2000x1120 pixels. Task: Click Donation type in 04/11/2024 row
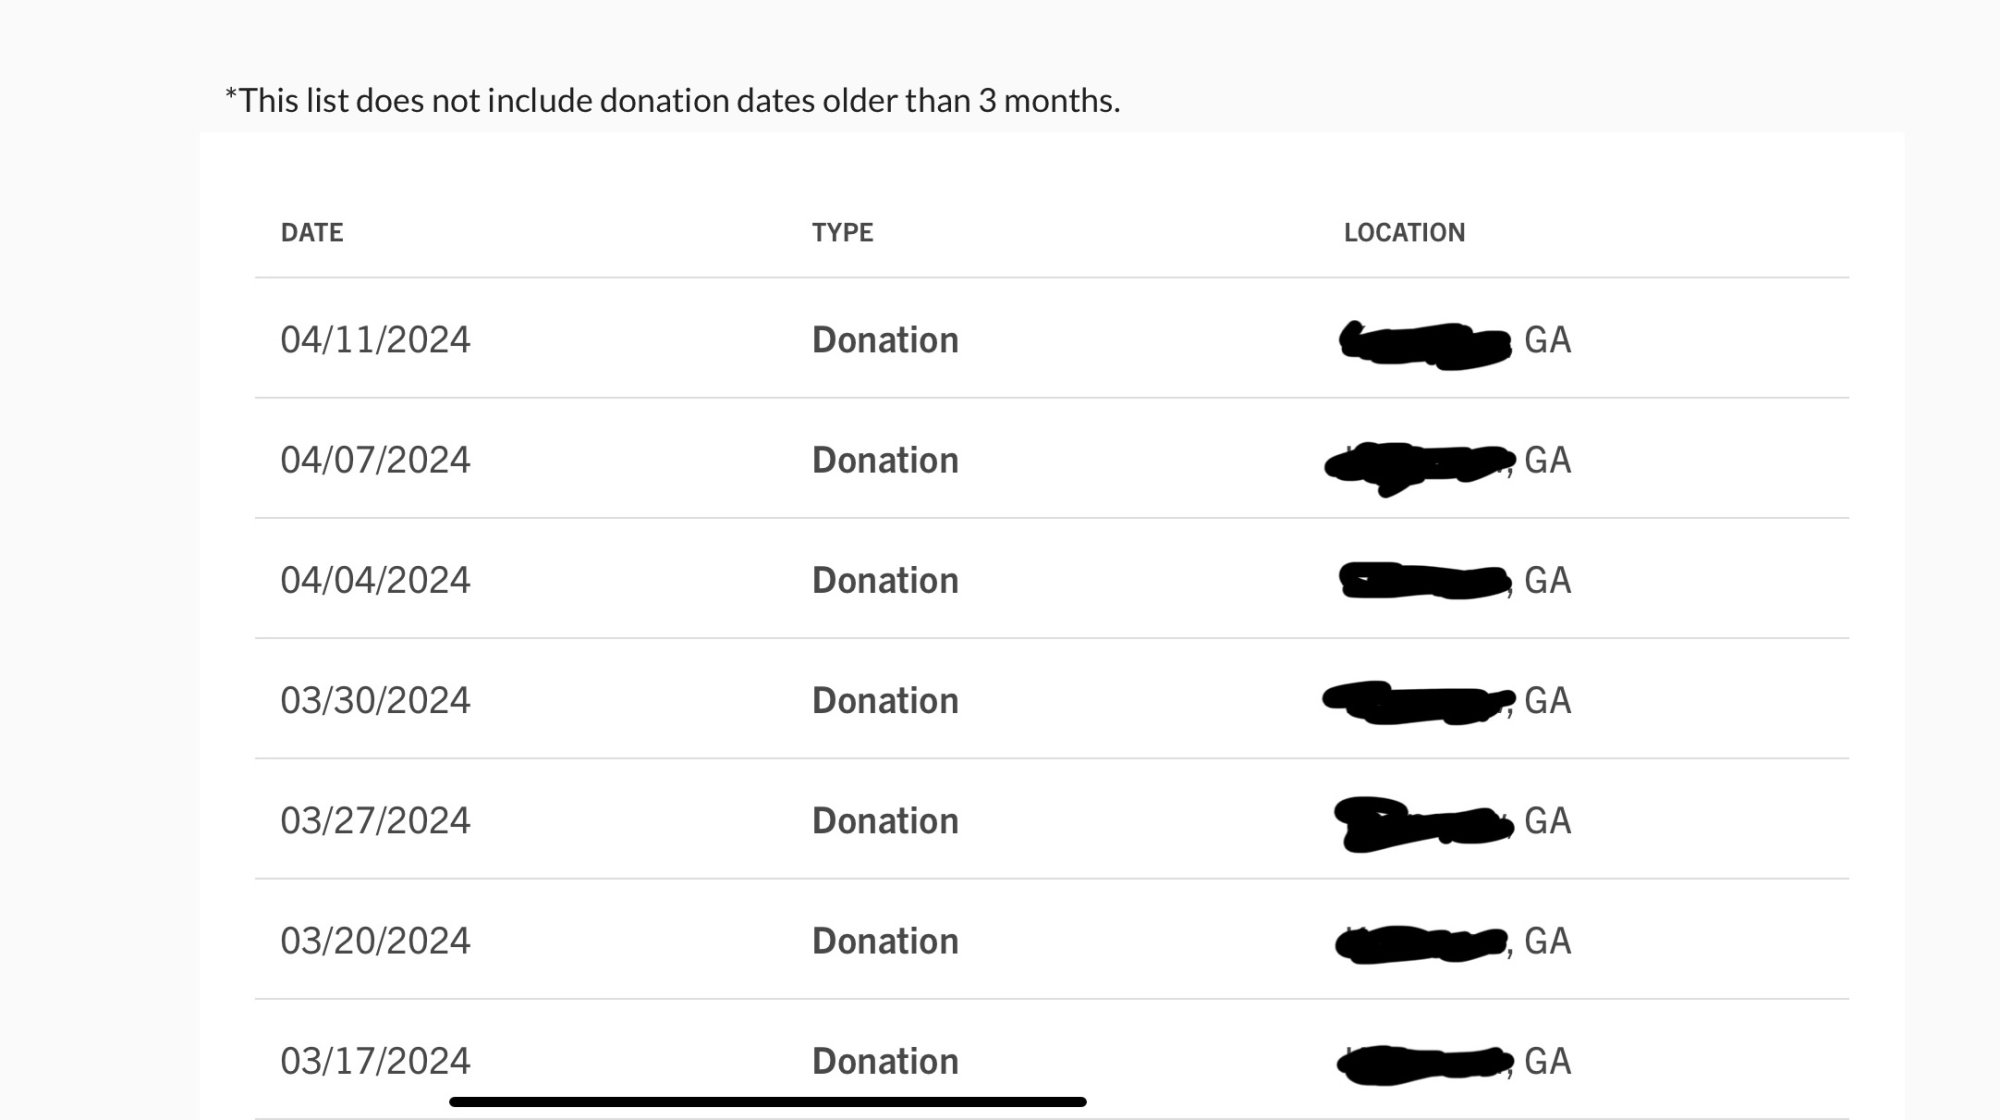pyautogui.click(x=885, y=340)
